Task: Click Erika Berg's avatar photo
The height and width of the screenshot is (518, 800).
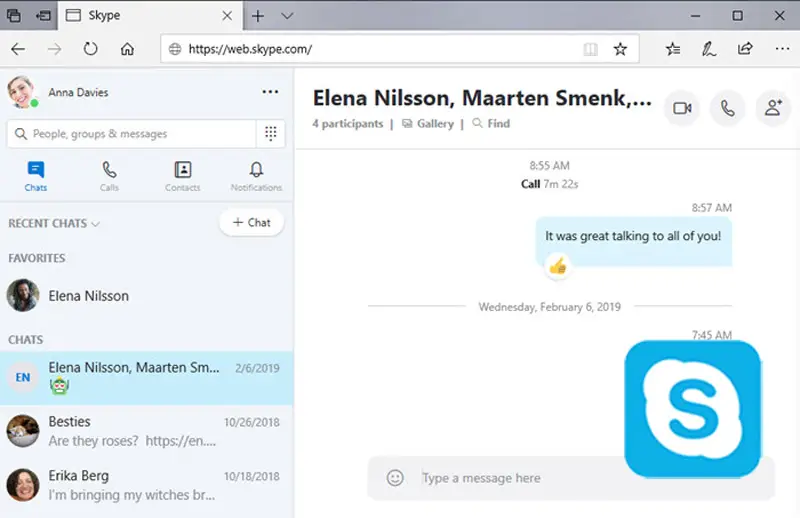Action: tap(22, 485)
